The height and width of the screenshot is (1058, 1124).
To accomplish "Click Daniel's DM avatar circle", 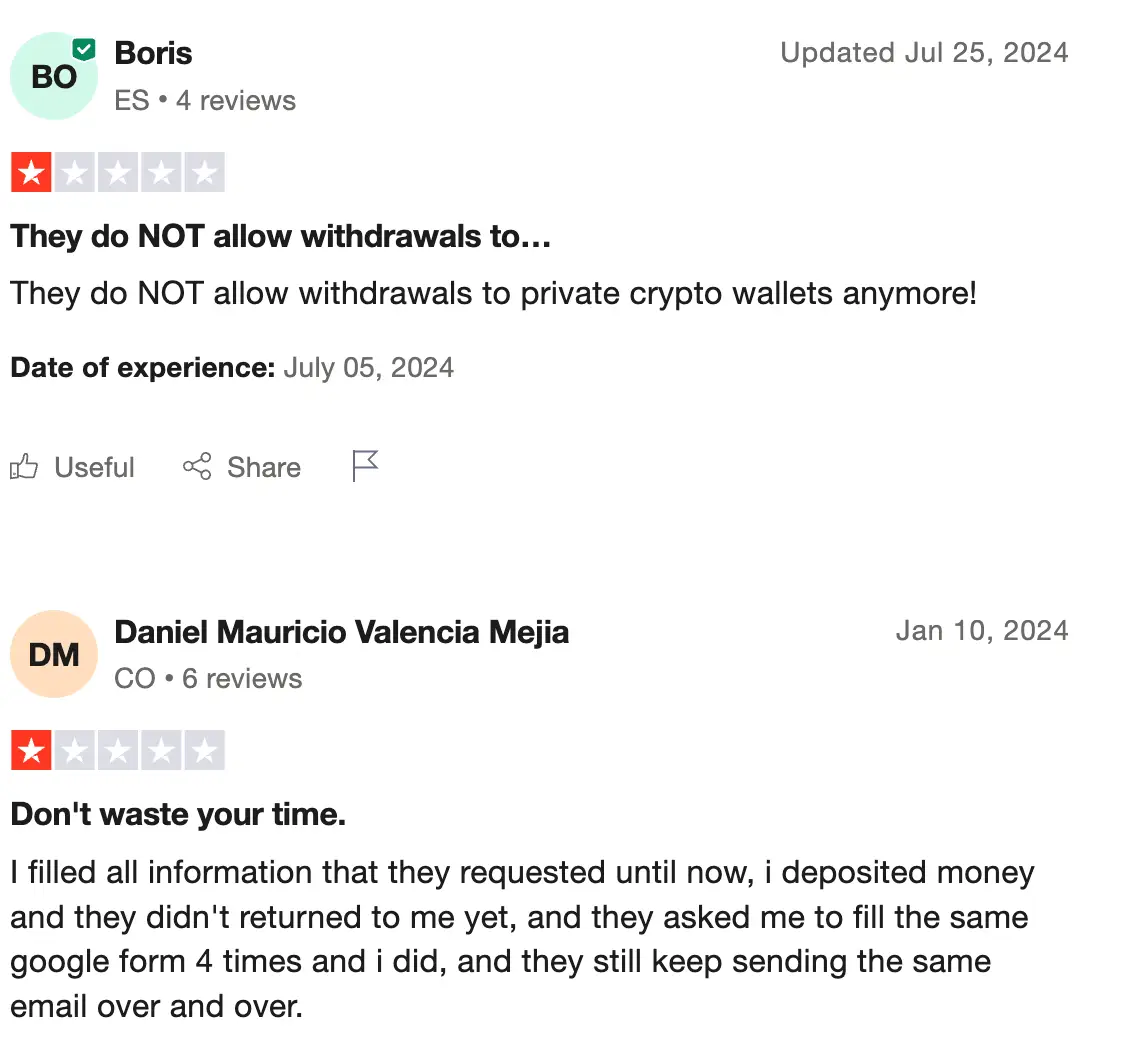I will 53,655.
